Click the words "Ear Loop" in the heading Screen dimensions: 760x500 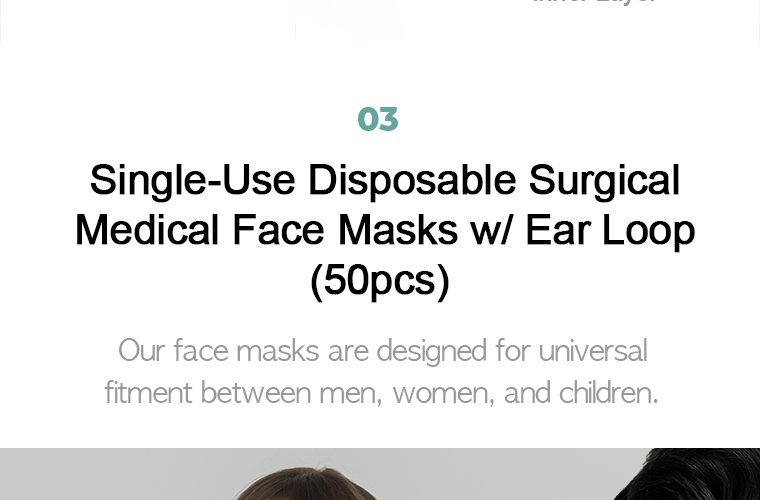[x=610, y=232]
